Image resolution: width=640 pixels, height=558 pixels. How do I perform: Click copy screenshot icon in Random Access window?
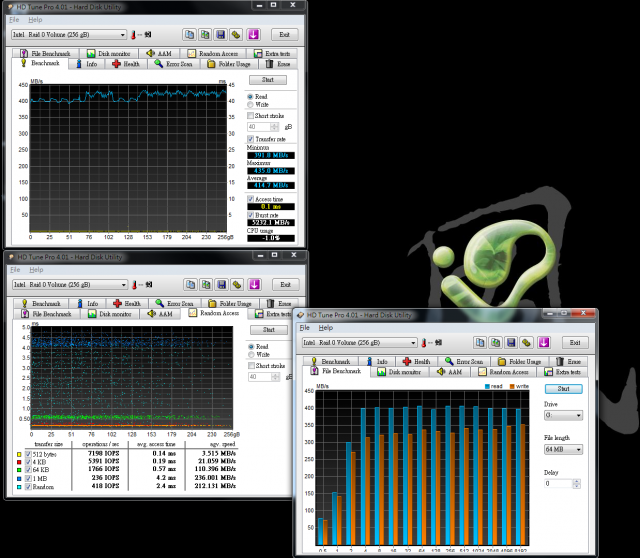point(206,285)
